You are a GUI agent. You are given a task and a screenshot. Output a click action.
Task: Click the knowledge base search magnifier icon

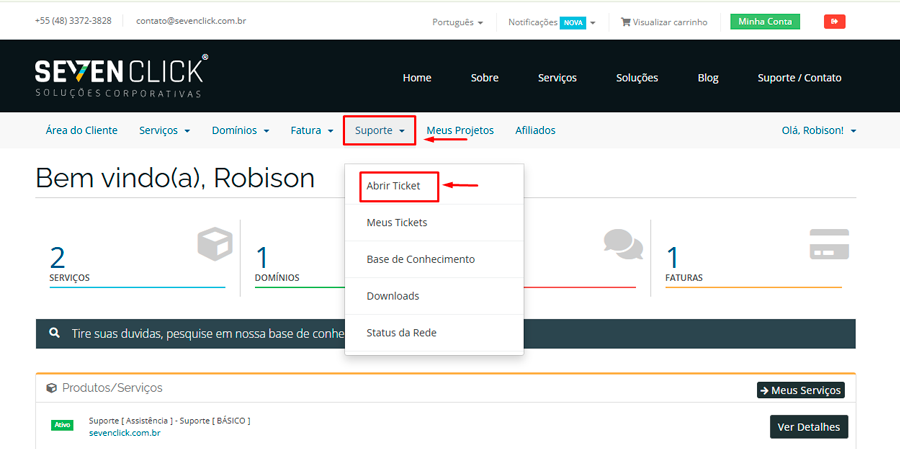tap(52, 333)
